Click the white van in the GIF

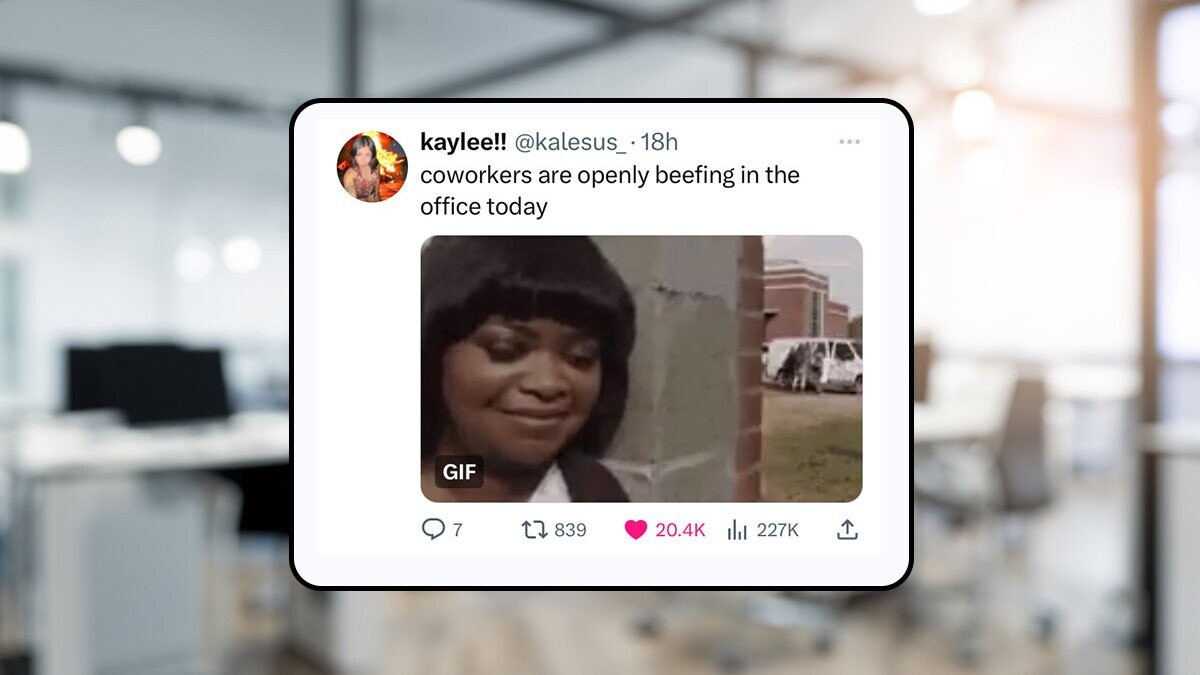pyautogui.click(x=812, y=365)
